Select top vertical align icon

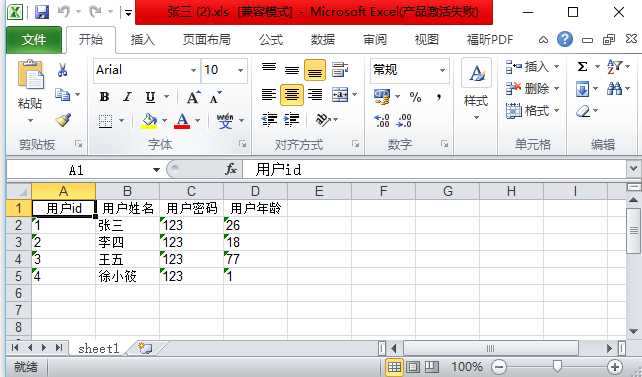pyautogui.click(x=269, y=69)
